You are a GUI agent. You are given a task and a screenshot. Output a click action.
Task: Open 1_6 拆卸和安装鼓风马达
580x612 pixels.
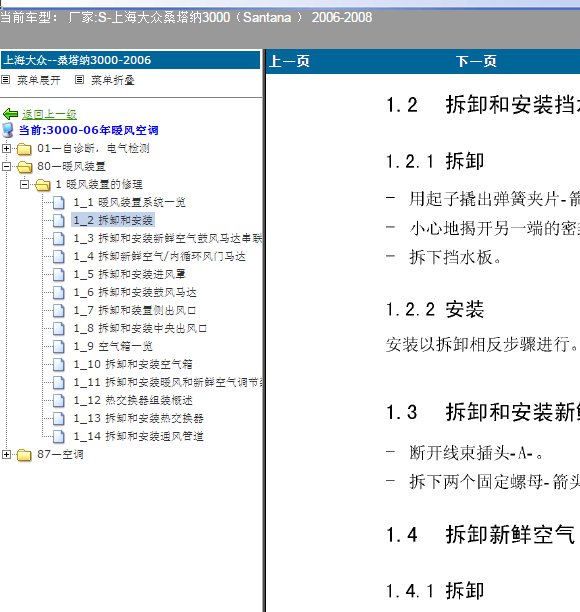tap(135, 292)
